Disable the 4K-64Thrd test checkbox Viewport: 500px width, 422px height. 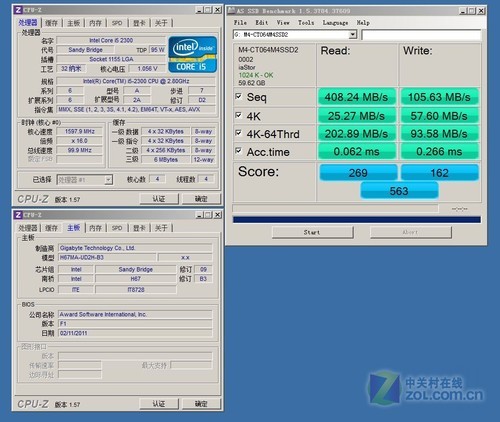pos(238,133)
